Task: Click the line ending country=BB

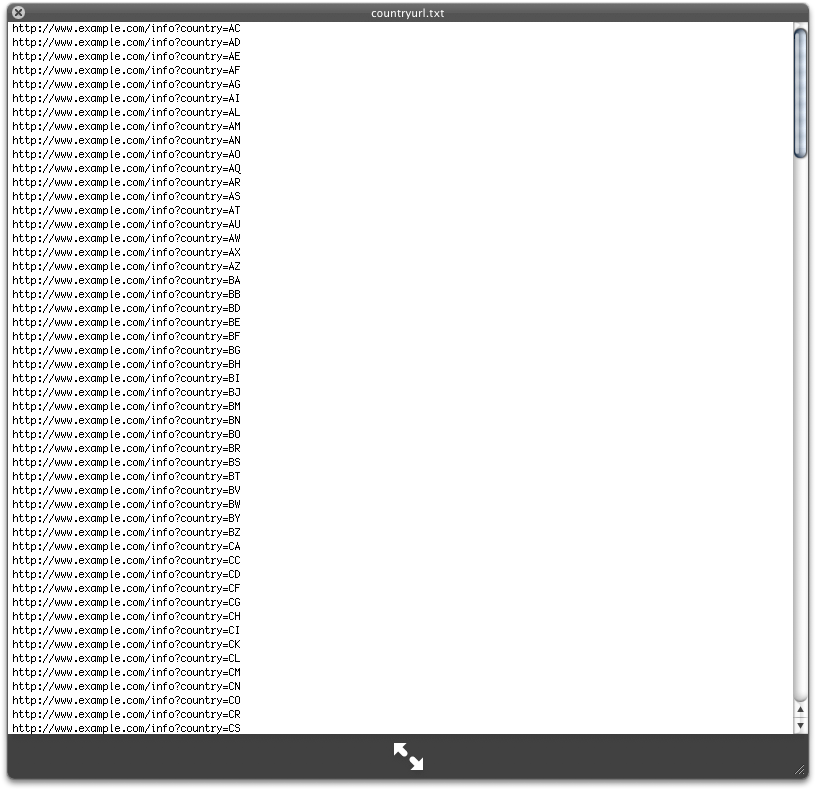Action: (x=126, y=295)
